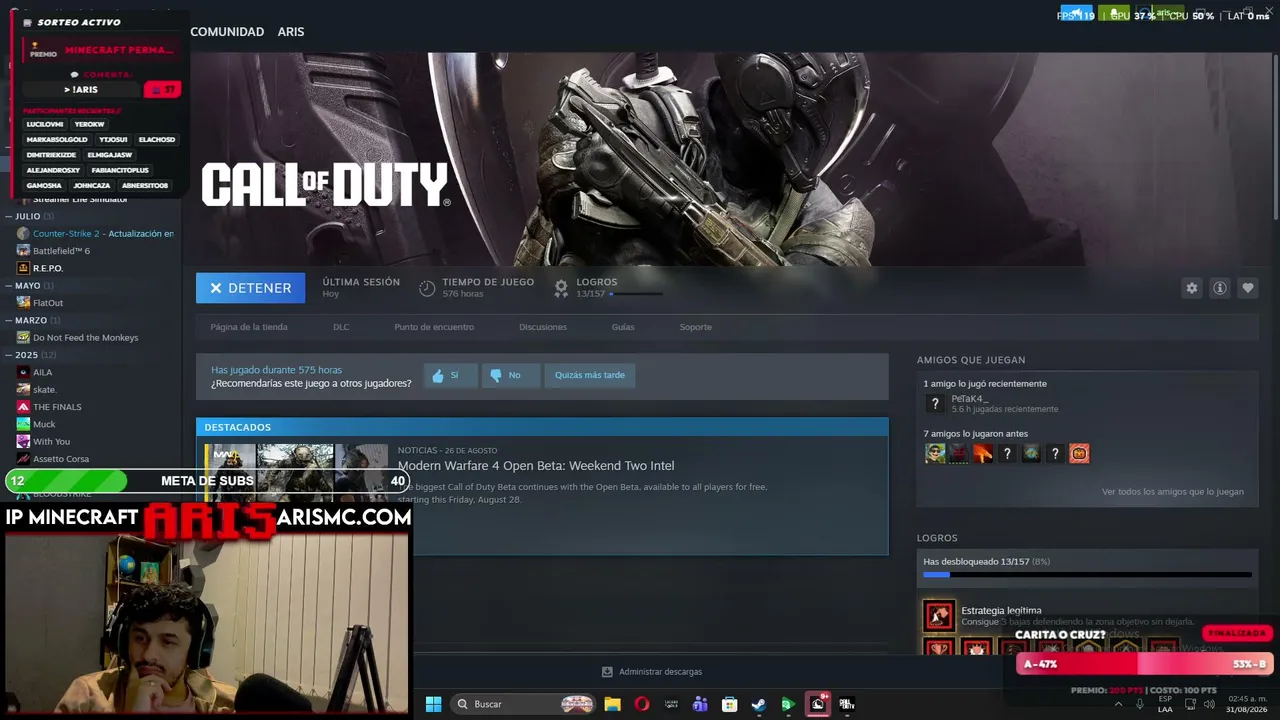1280x720 pixels.
Task: Collapse the 2025 library group
Action: (x=9, y=355)
